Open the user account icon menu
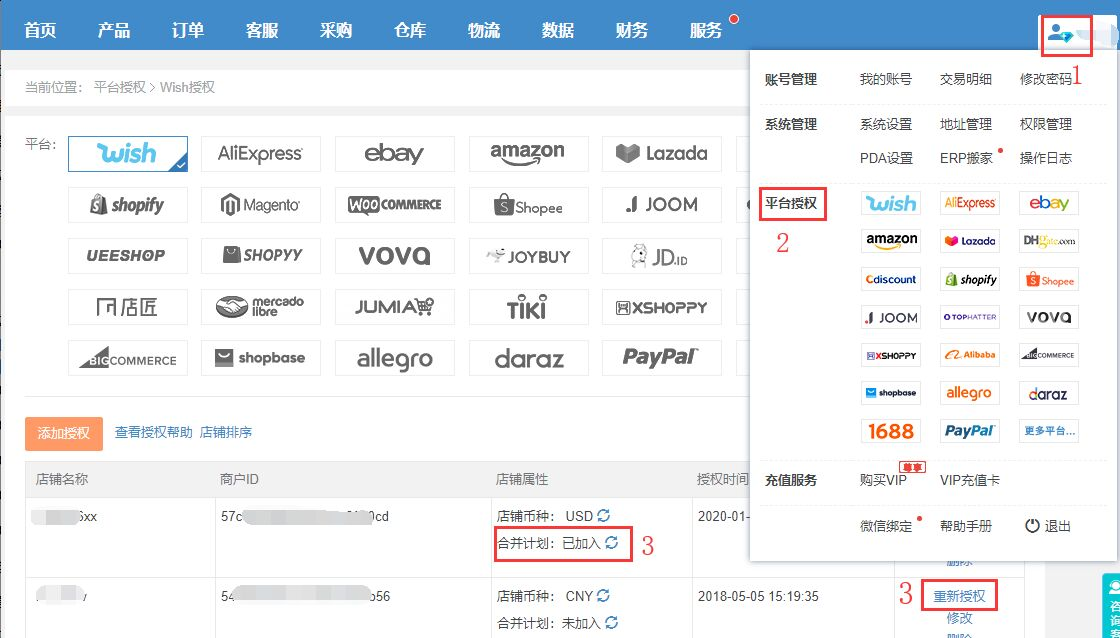 tap(1060, 34)
